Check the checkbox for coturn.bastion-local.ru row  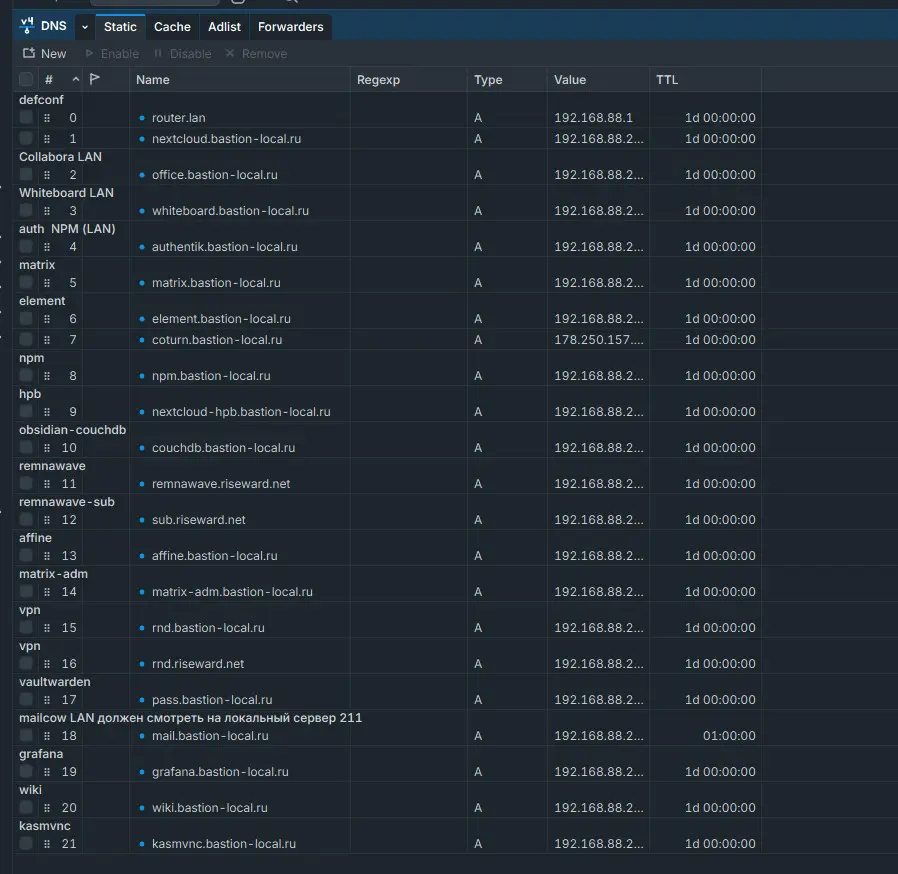(x=26, y=340)
